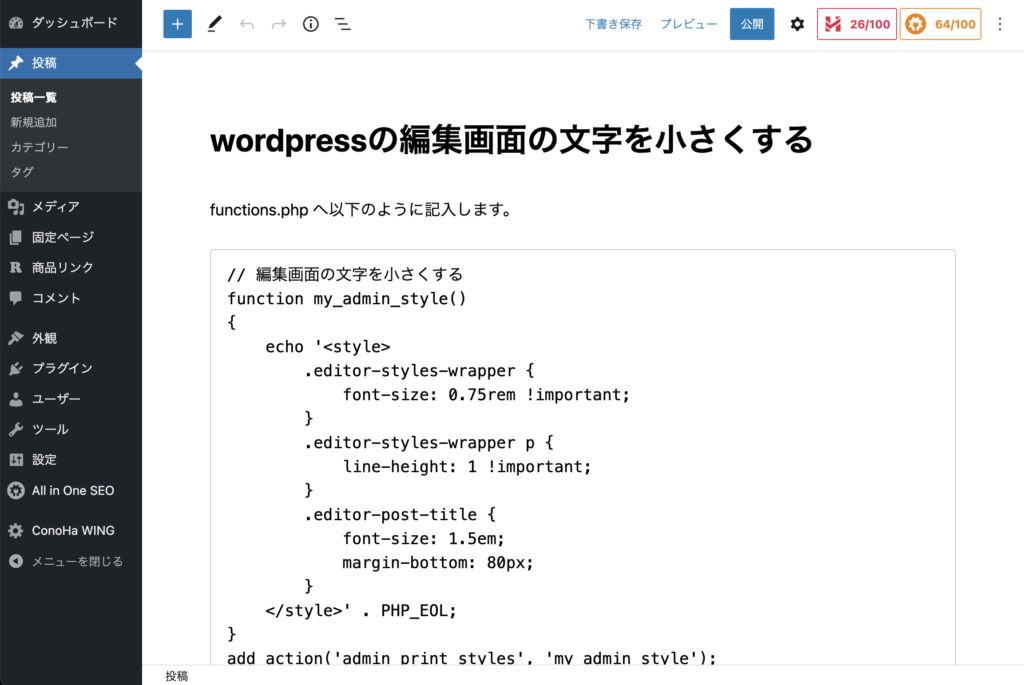Screen dimensions: 1024x685
Task: Click the プレビュー preview button
Action: [688, 24]
